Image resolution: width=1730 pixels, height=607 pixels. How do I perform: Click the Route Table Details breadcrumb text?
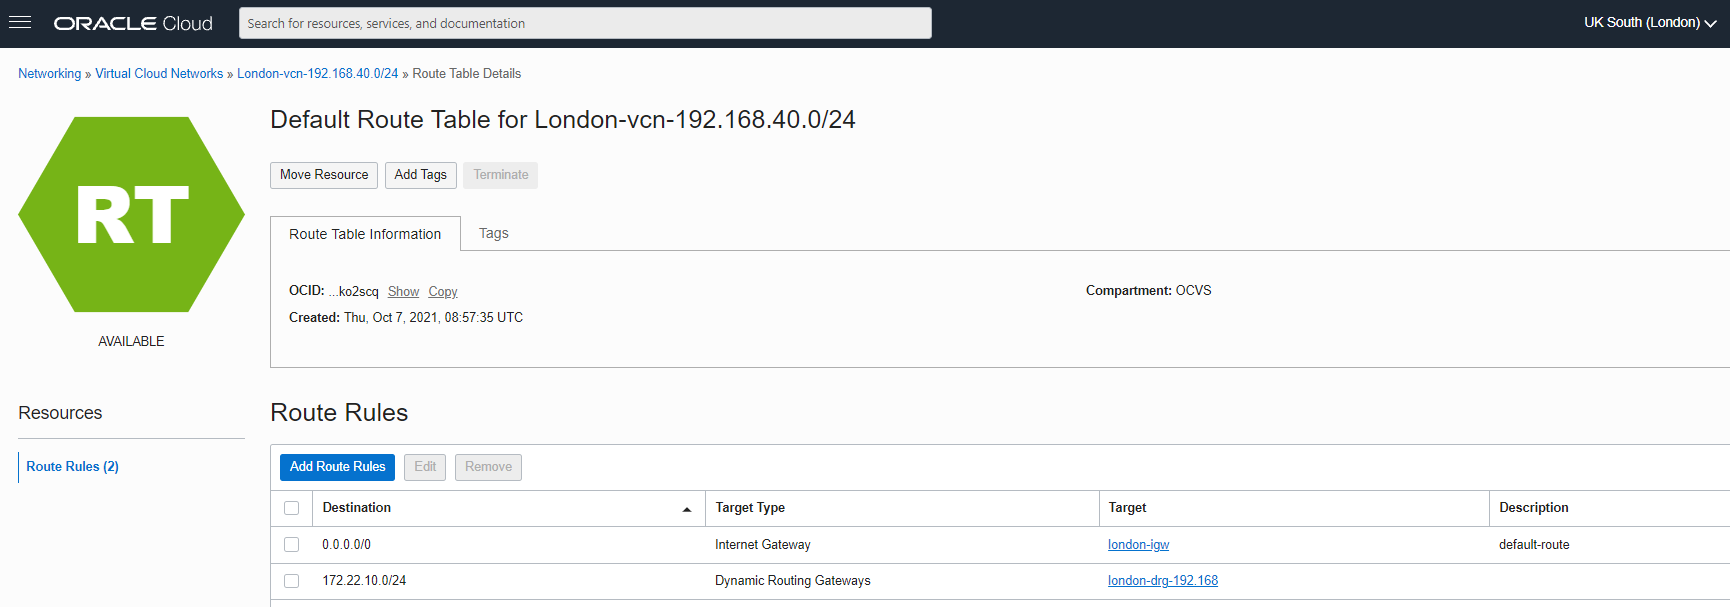coord(467,74)
